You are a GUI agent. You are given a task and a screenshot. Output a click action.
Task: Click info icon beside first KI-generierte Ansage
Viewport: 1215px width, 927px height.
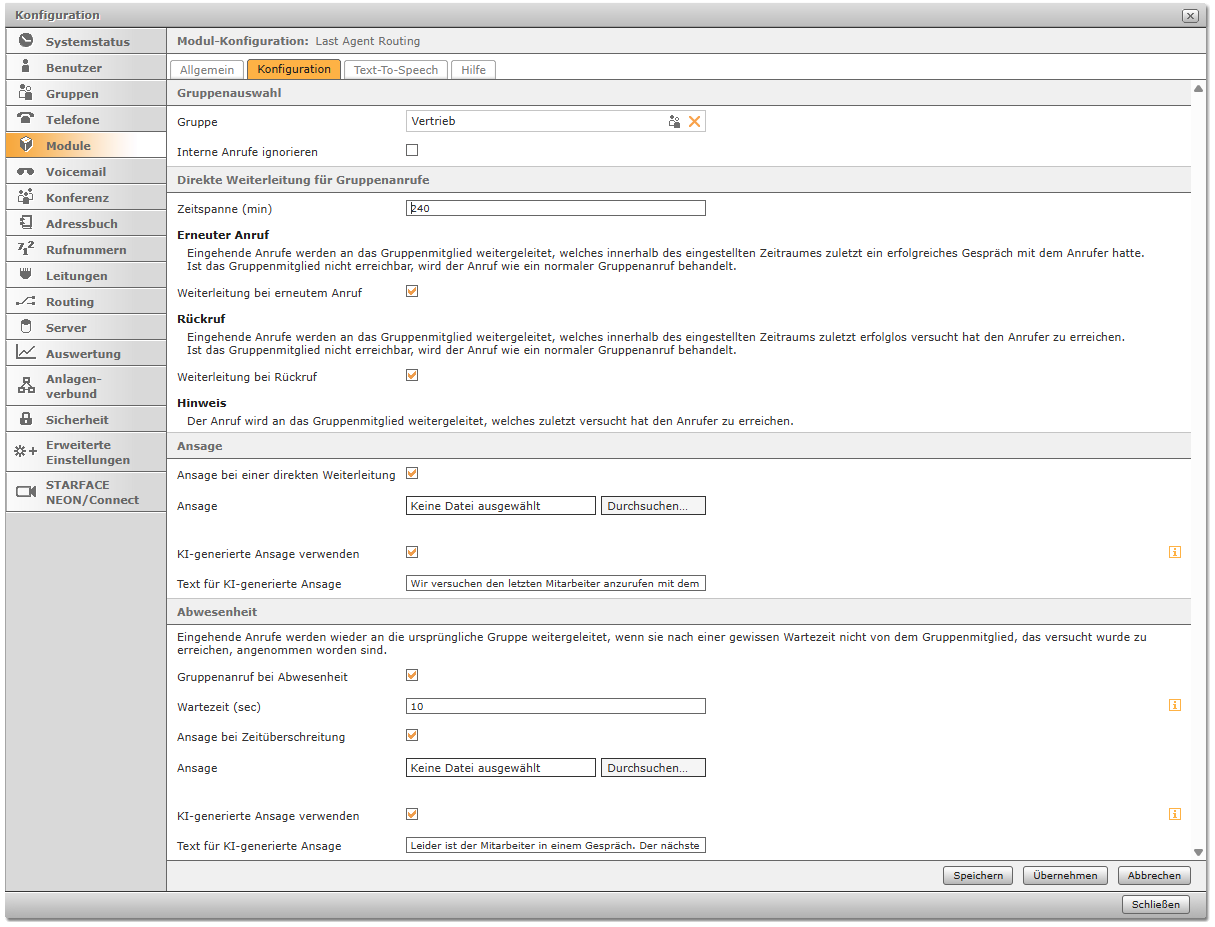tap(1175, 552)
